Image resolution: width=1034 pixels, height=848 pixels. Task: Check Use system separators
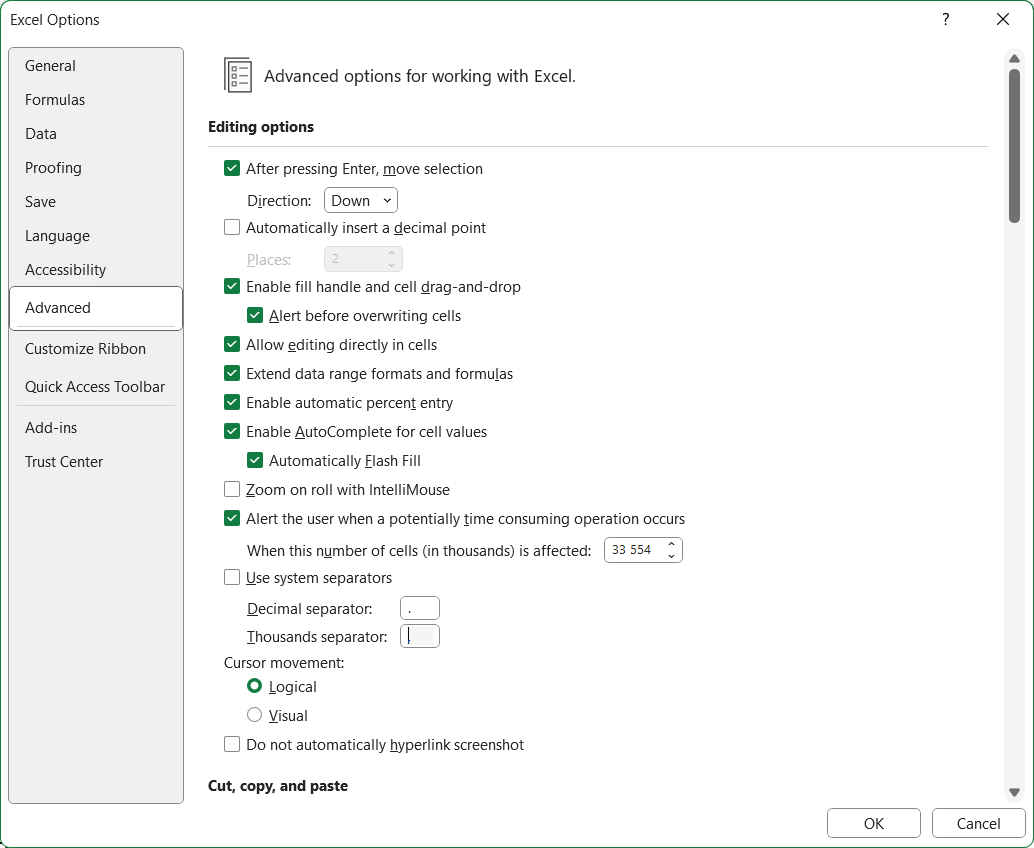(x=232, y=578)
